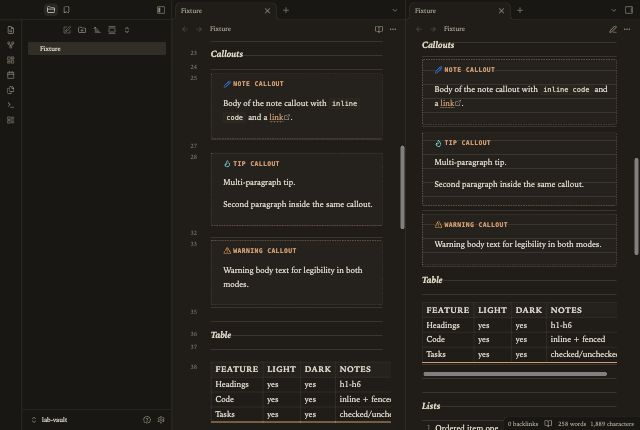Click the Lists heading in preview pane
The image size is (640, 430).
(431, 406)
